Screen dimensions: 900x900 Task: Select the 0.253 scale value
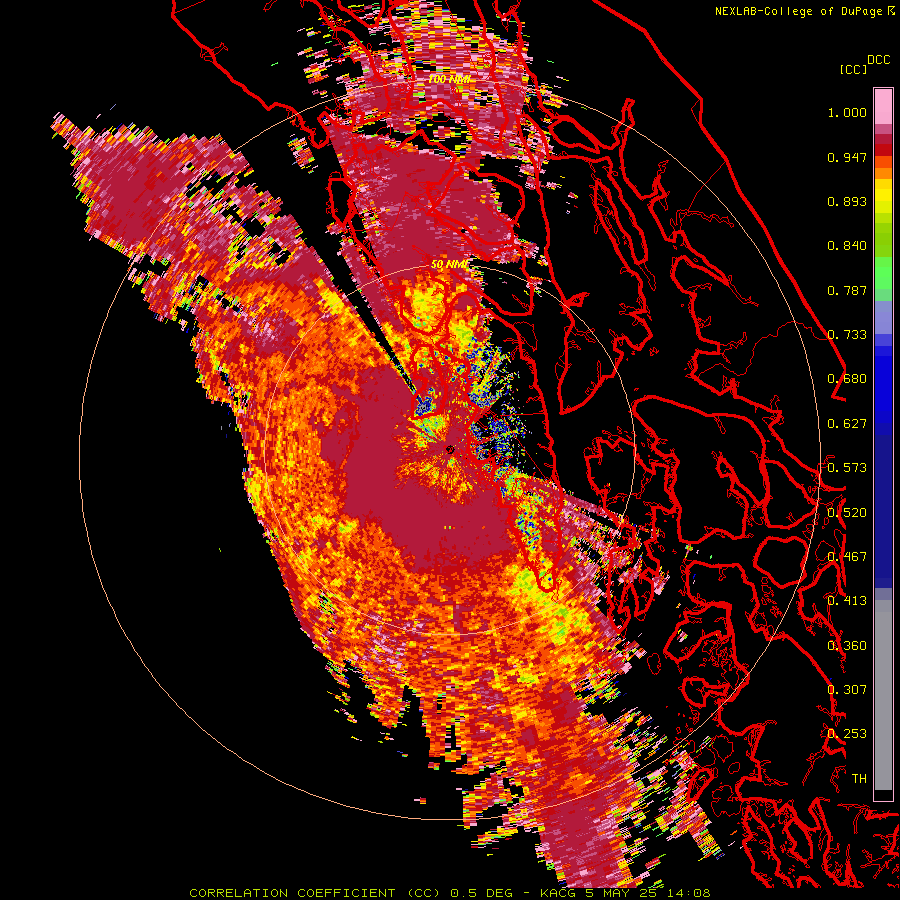pos(847,734)
